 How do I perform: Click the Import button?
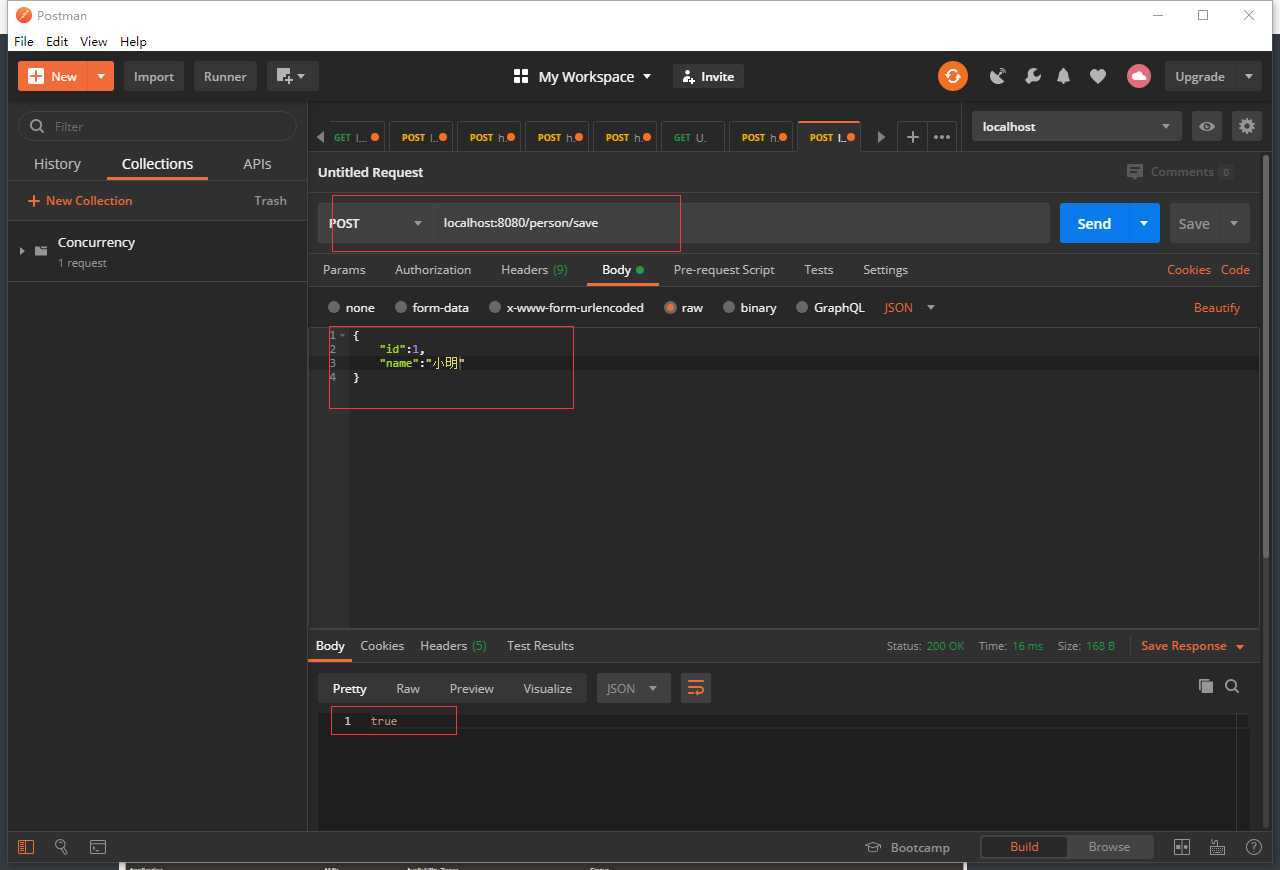pos(154,76)
